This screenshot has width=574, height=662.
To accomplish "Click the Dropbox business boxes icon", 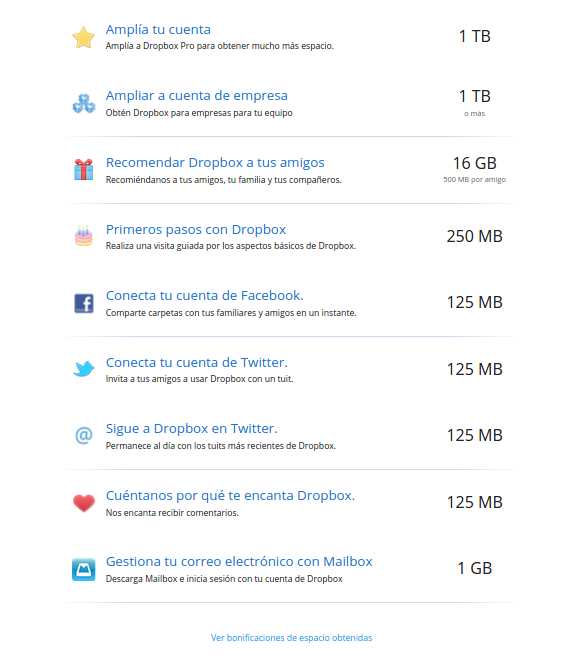I will pyautogui.click(x=84, y=103).
